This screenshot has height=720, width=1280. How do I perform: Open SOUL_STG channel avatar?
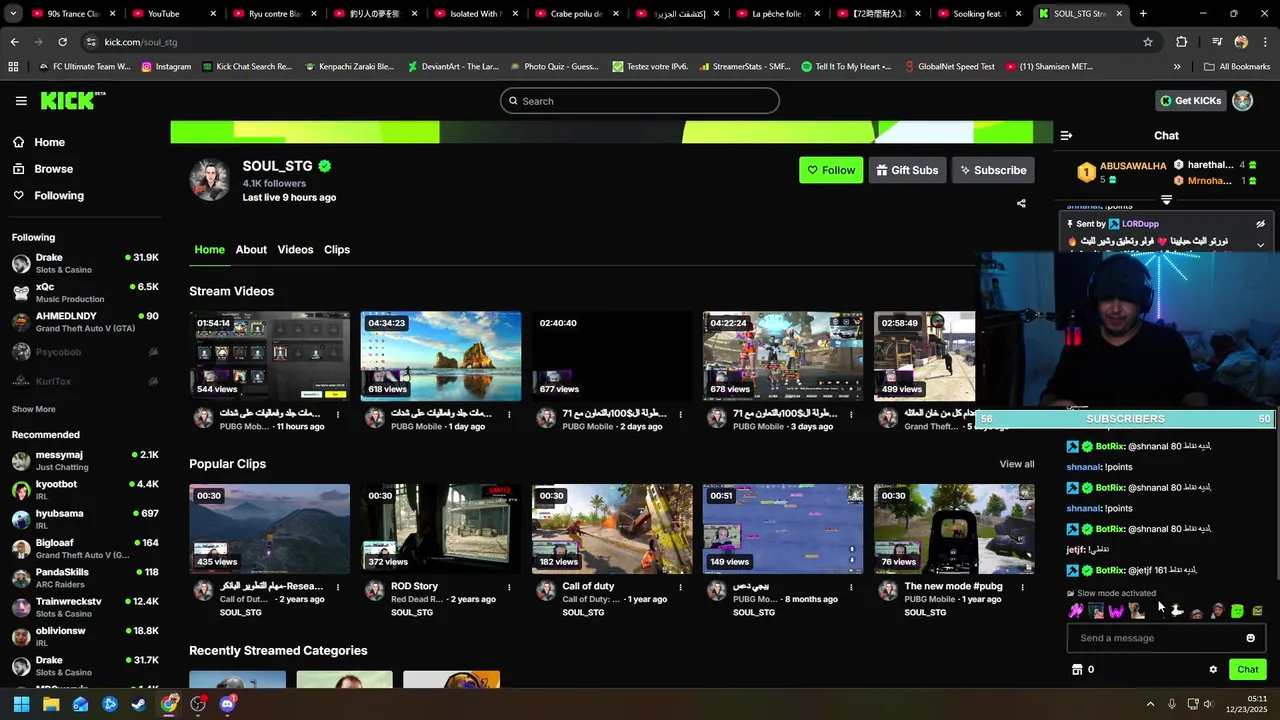210,179
